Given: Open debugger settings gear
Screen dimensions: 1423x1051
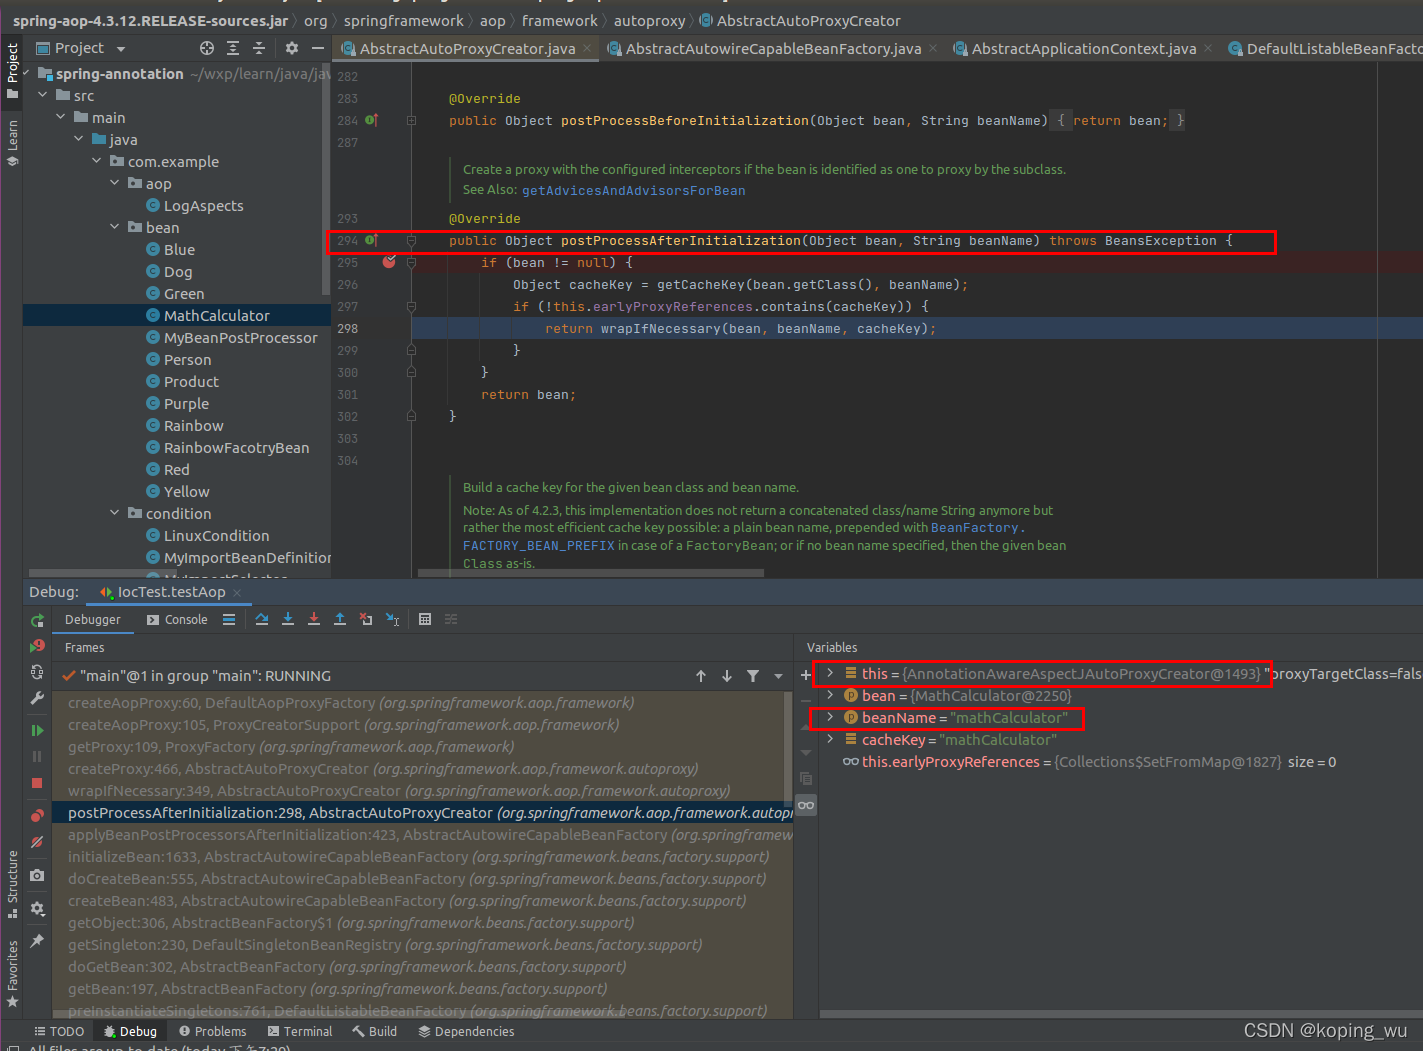Looking at the screenshot, I should point(37,908).
